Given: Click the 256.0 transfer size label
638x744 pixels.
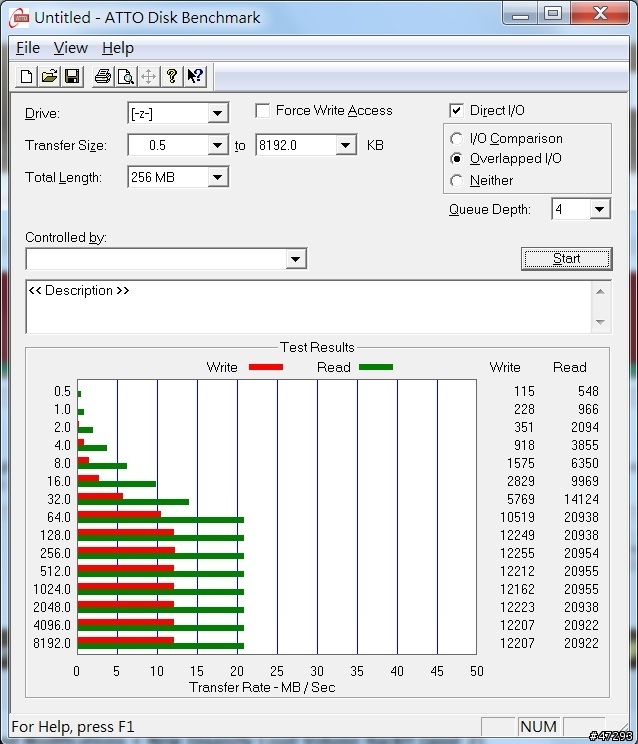Looking at the screenshot, I should click(55, 553).
